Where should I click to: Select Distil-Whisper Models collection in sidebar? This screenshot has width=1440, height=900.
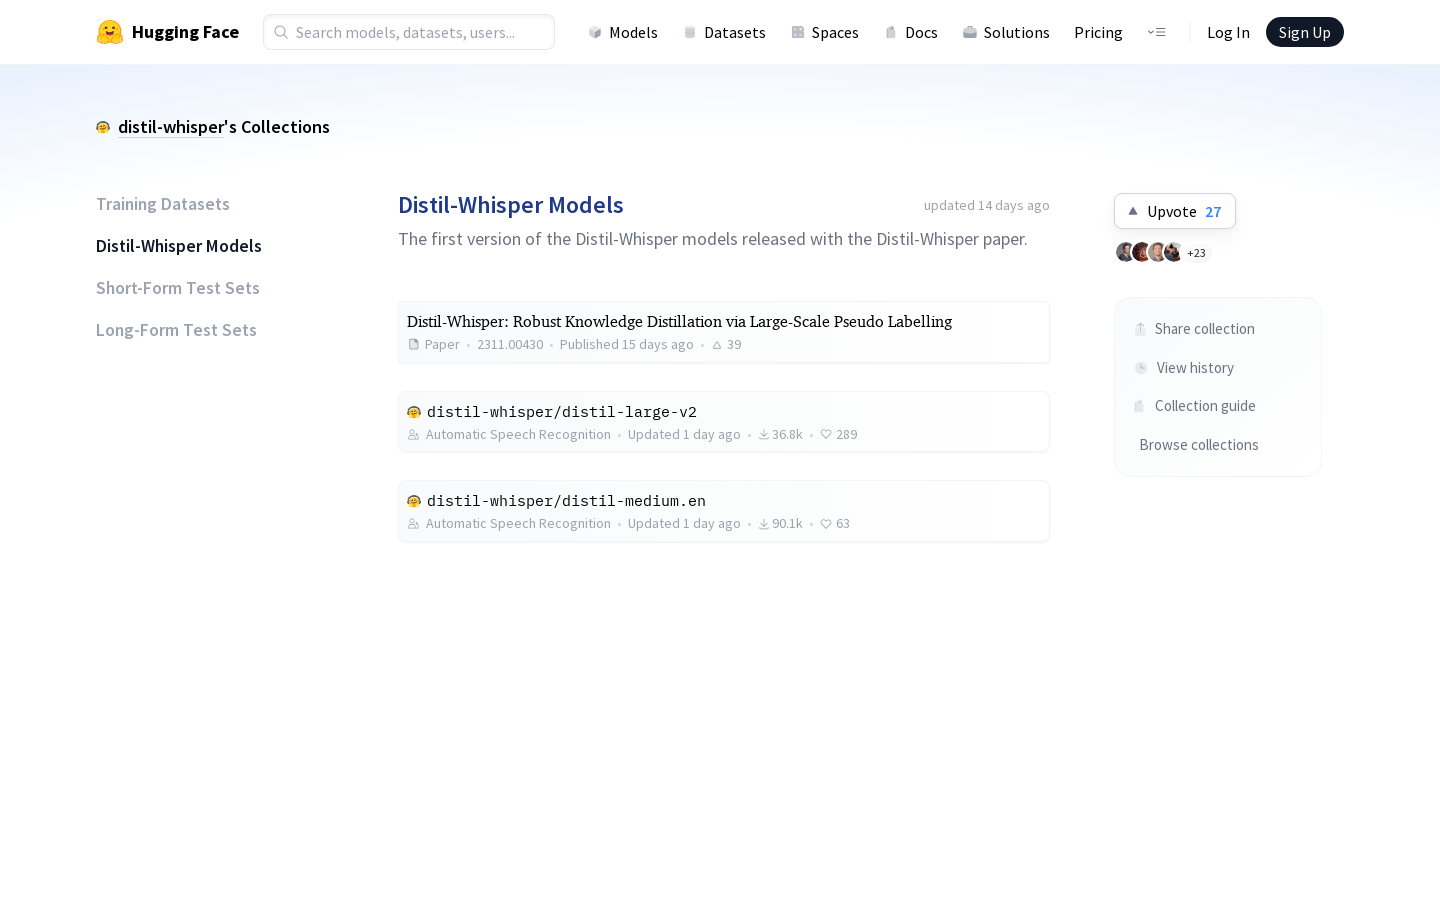[x=179, y=246]
